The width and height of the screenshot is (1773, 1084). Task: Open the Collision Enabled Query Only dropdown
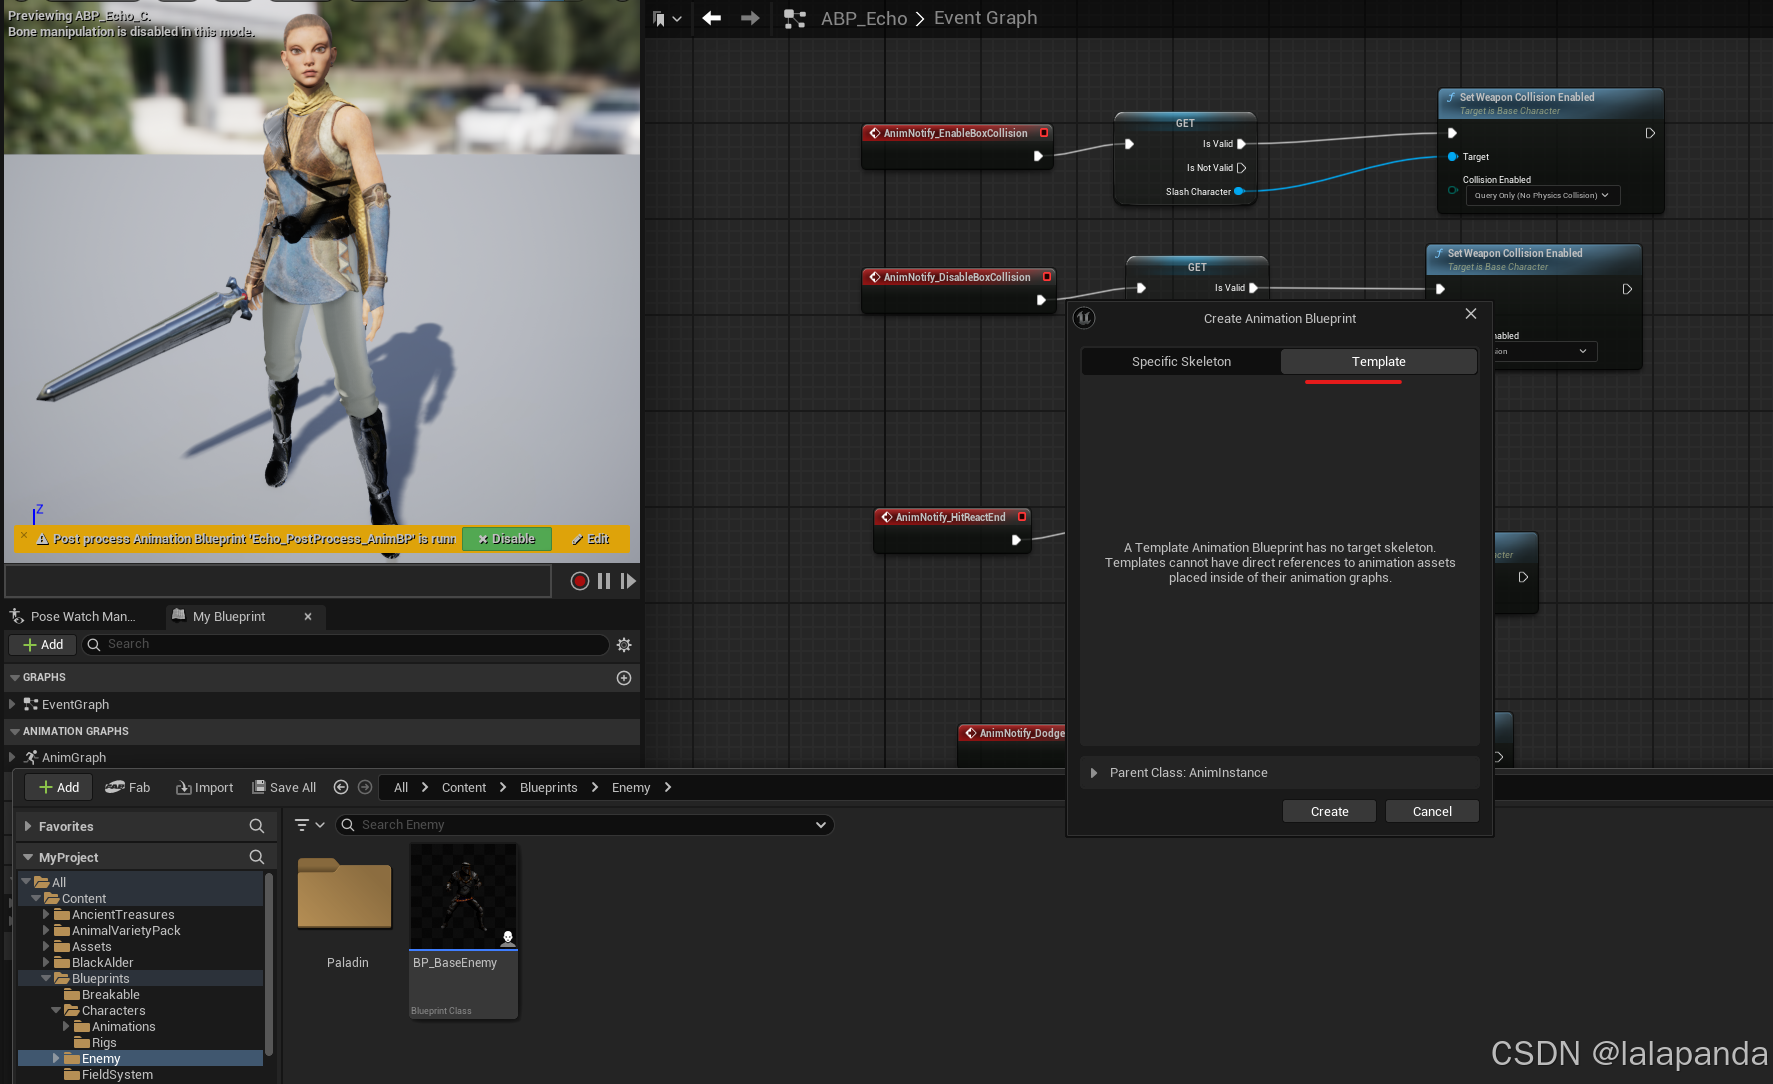[1542, 196]
